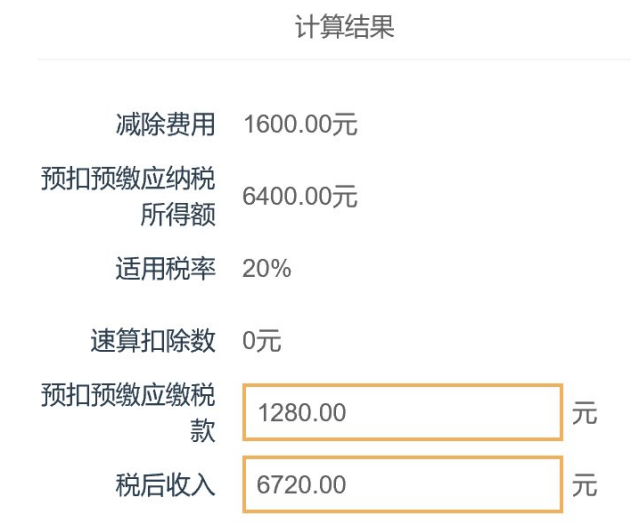Select the 6400.00元 taxable income value
631x525 pixels.
click(x=300, y=196)
